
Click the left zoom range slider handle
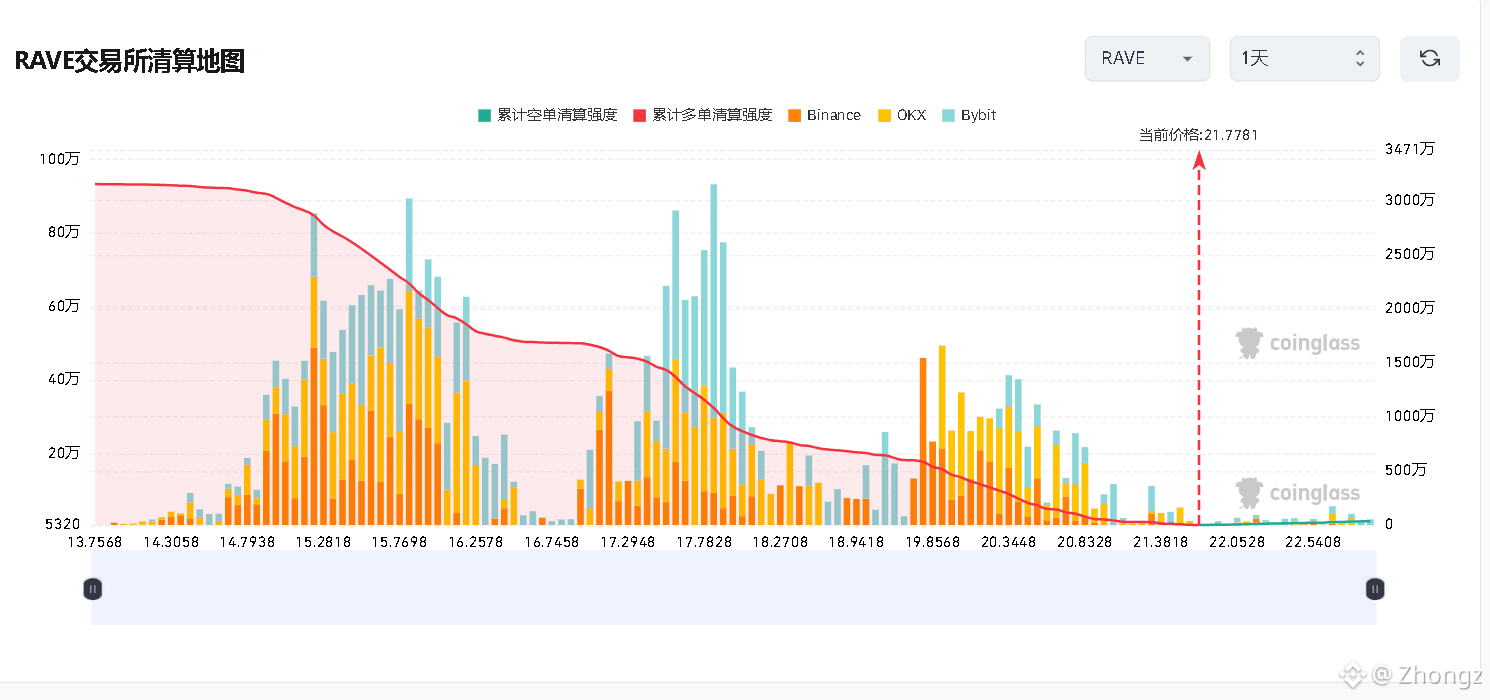pyautogui.click(x=92, y=590)
